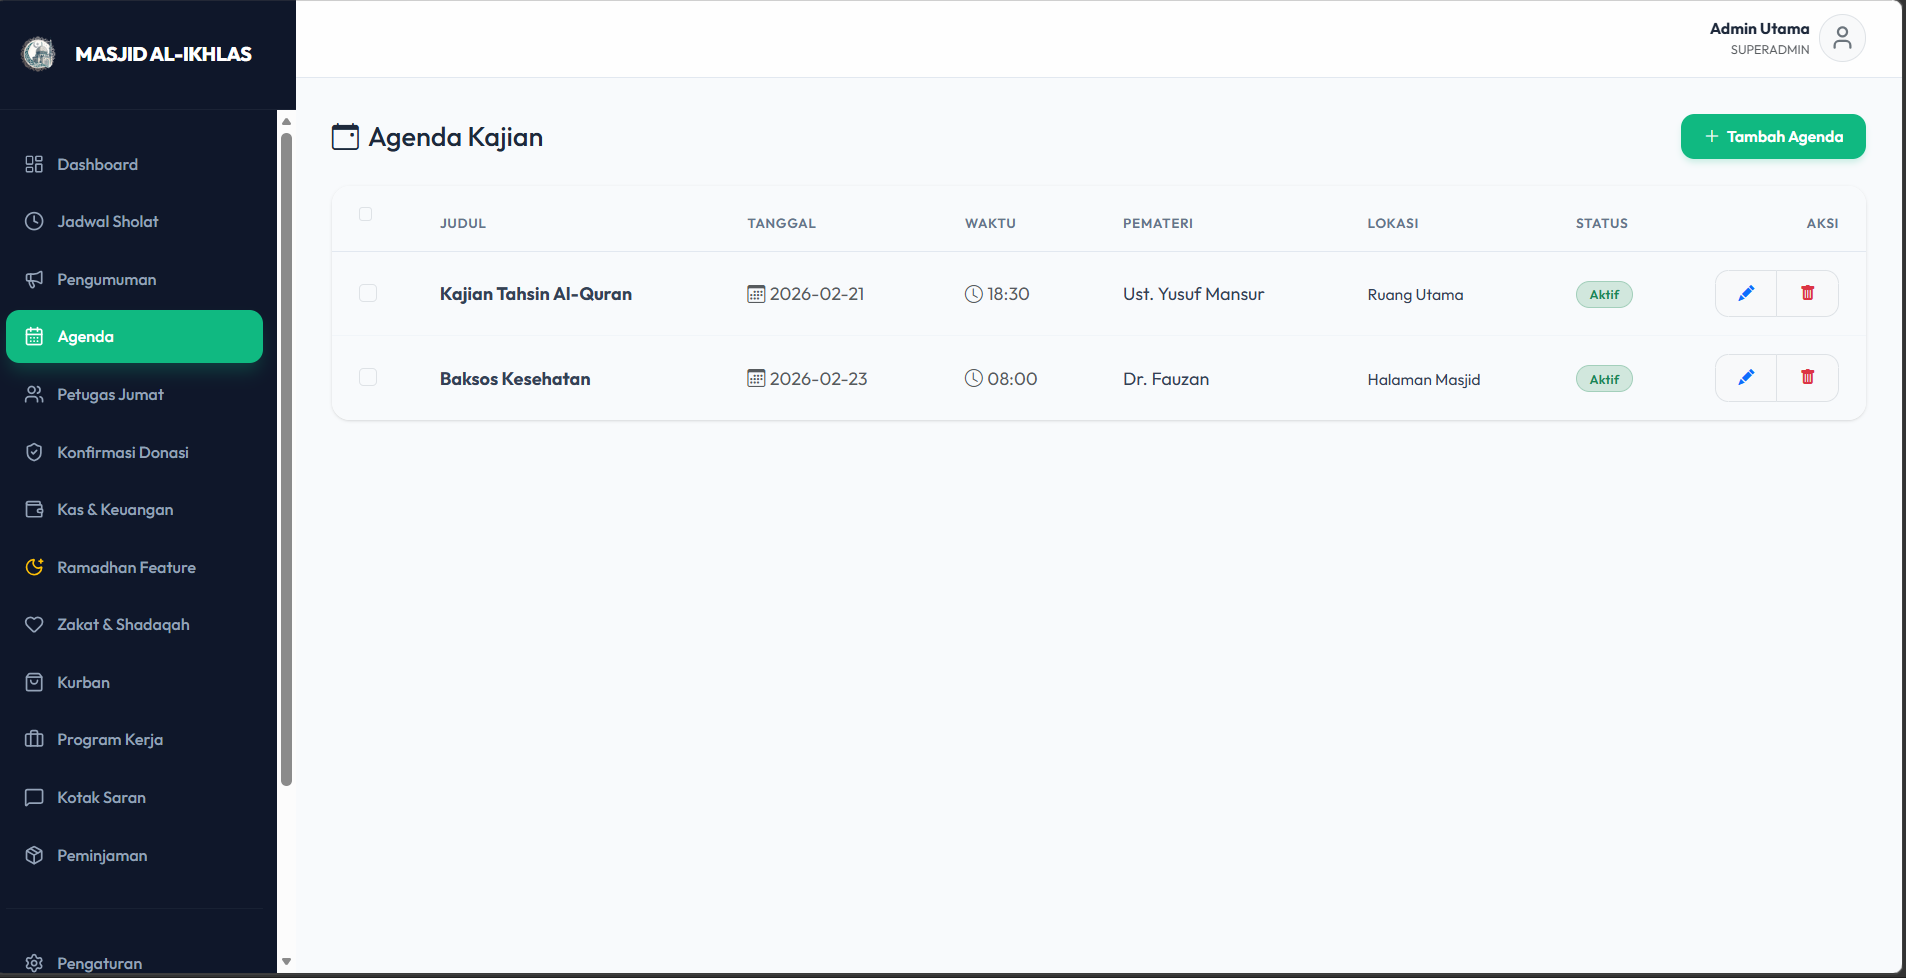Viewport: 1906px width, 978px height.
Task: Click the Ramadhan Feature moon icon
Action: (34, 567)
